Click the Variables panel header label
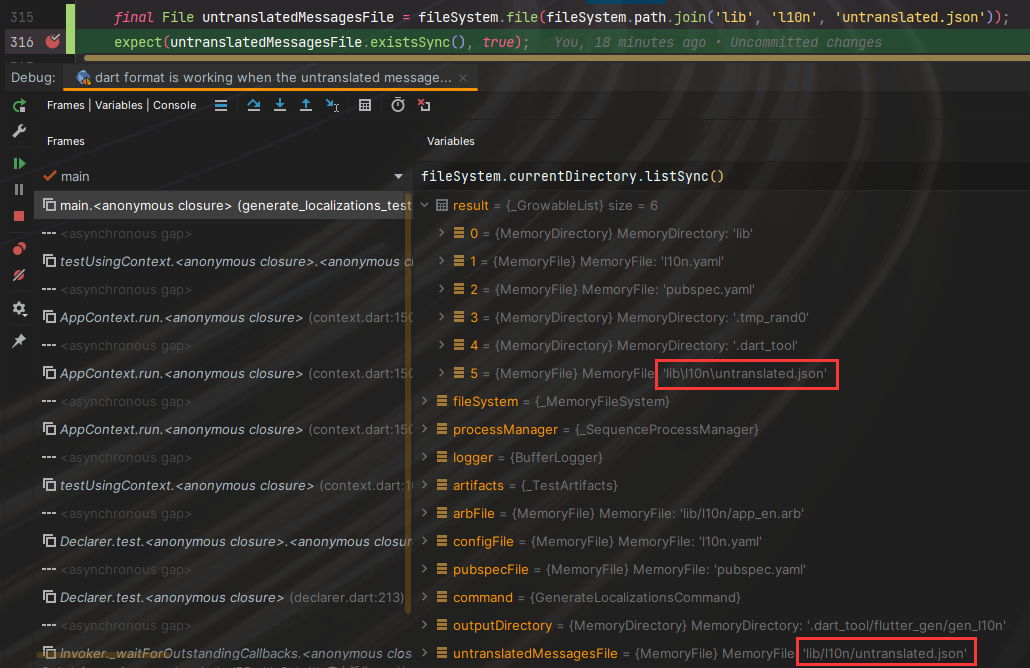1030x668 pixels. pyautogui.click(x=451, y=141)
